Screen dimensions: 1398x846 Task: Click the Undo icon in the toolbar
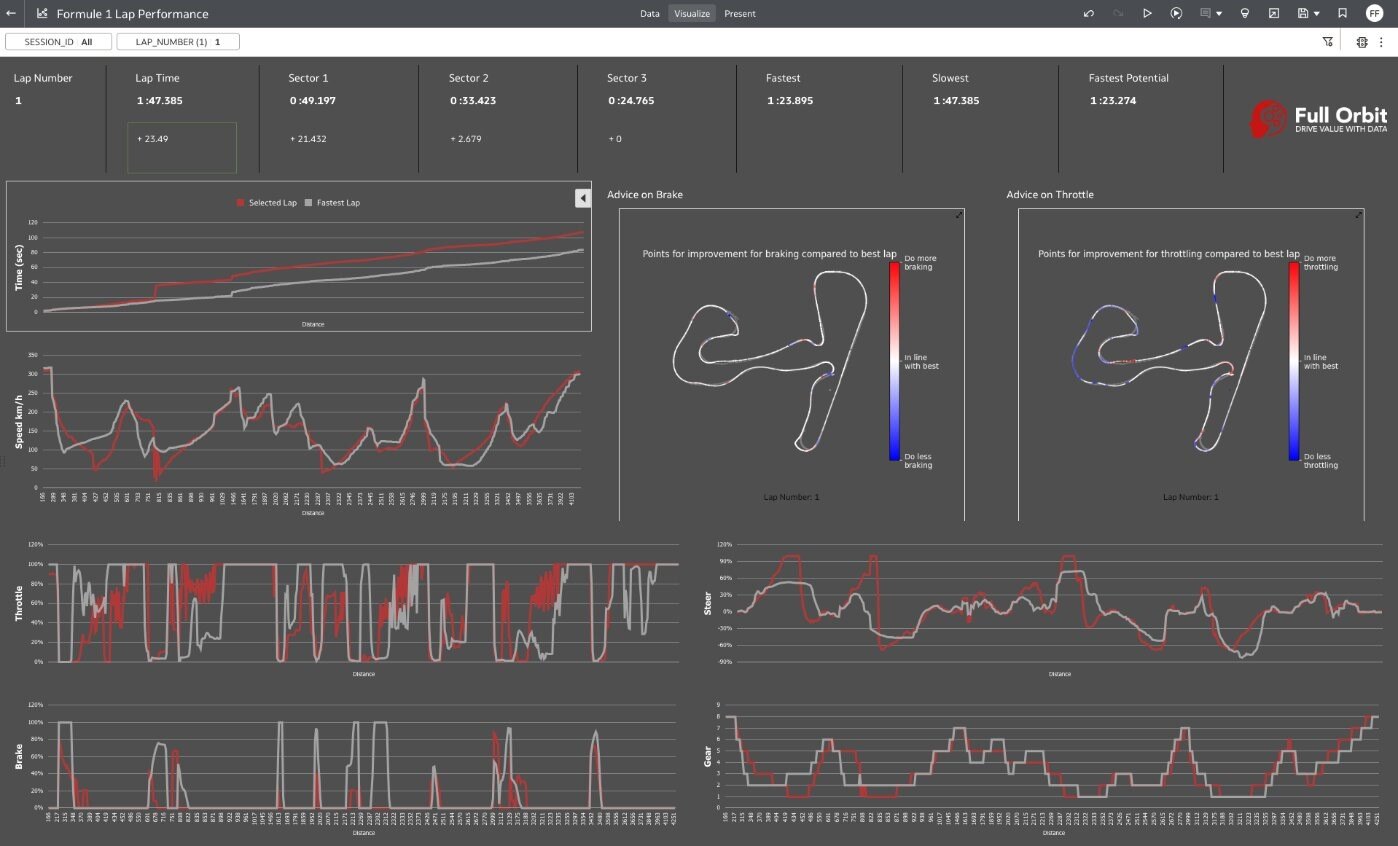pyautogui.click(x=1090, y=13)
